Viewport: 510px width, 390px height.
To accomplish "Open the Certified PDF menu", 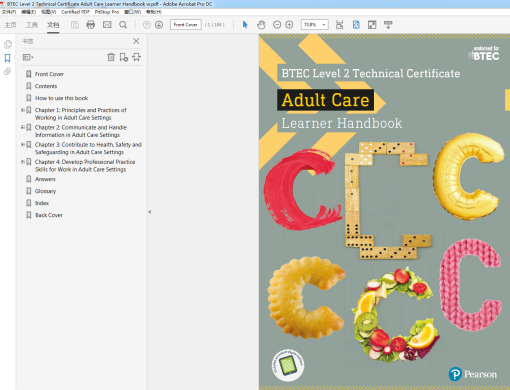I will click(x=75, y=12).
